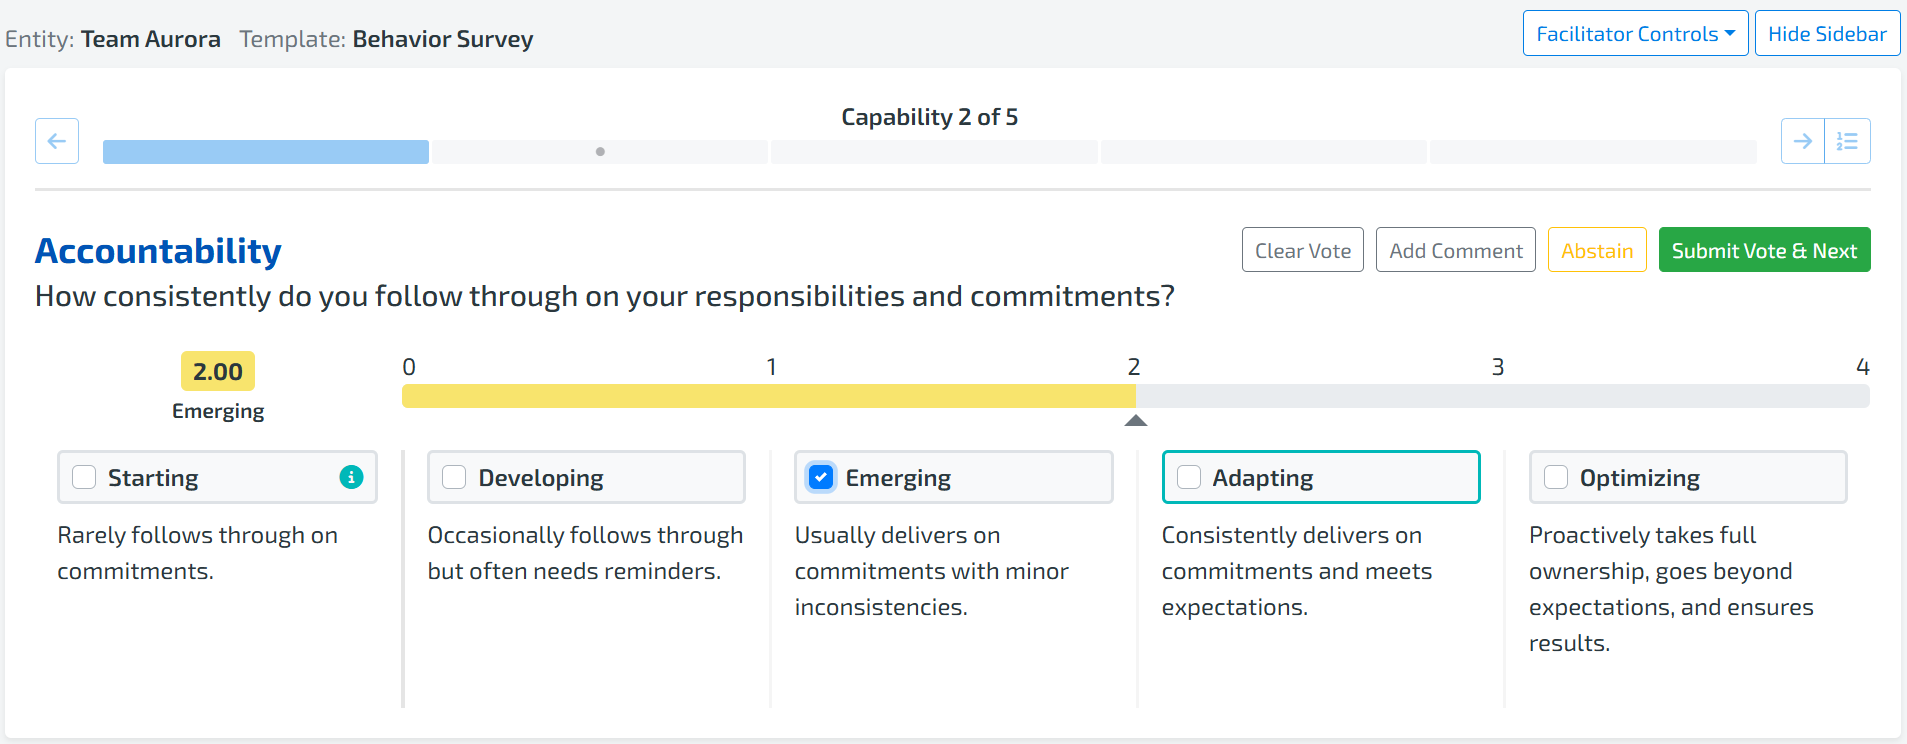
Task: Open the capability list icon
Action: (1847, 141)
